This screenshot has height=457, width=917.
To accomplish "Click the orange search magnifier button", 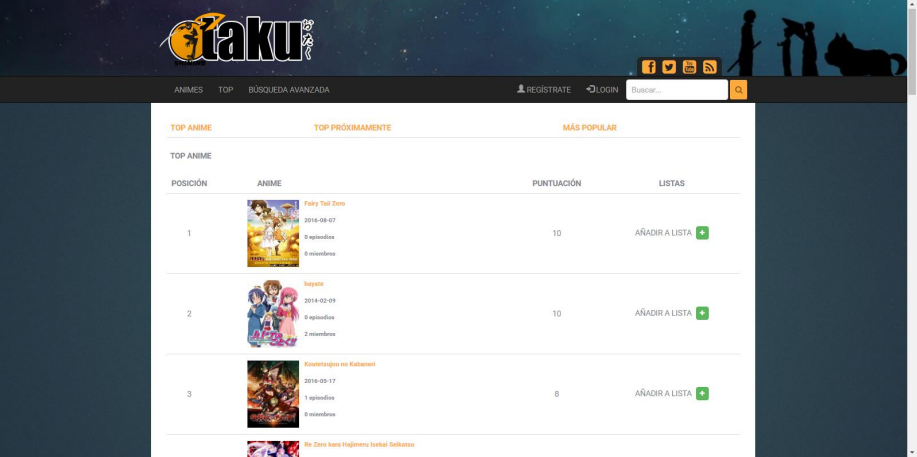I will pos(739,90).
